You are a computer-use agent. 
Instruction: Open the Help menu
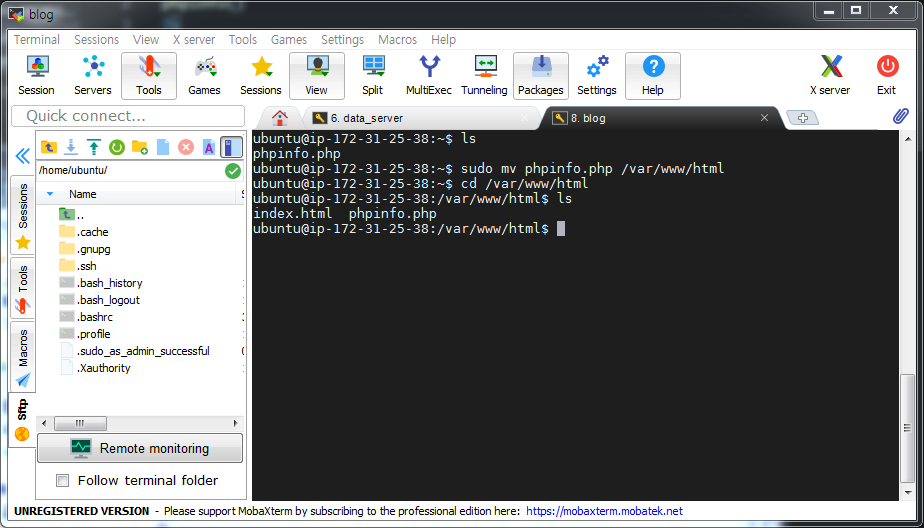tap(443, 39)
